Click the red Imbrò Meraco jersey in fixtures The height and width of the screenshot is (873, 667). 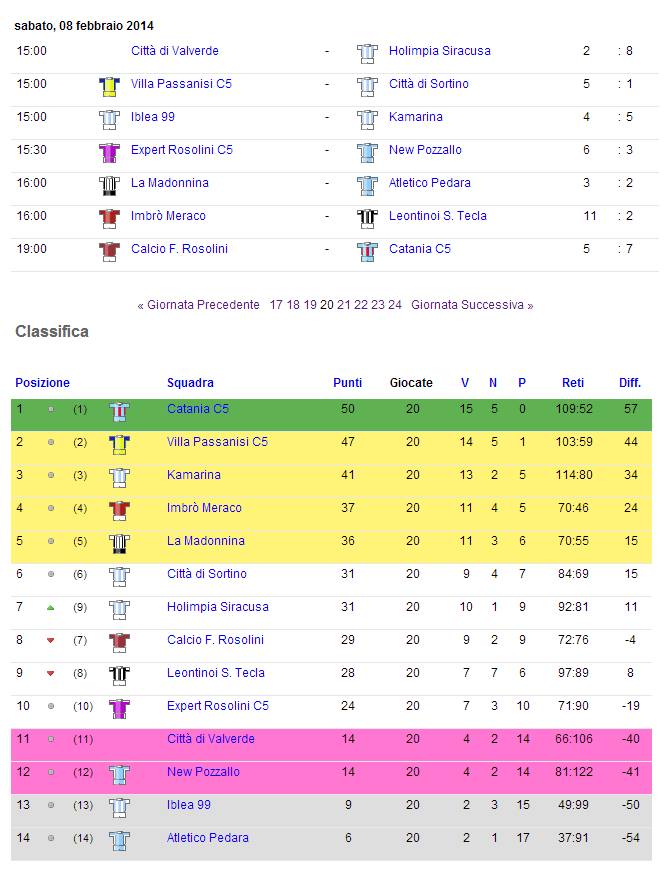[109, 218]
